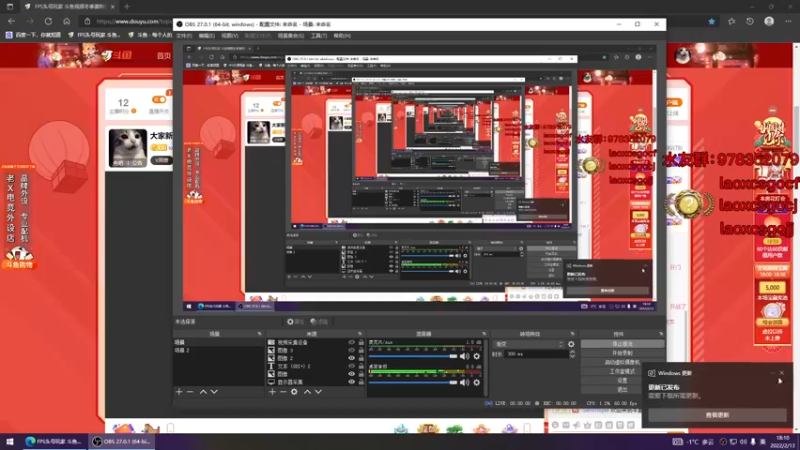Toggle lock on 图像 2 source

pyautogui.click(x=361, y=358)
